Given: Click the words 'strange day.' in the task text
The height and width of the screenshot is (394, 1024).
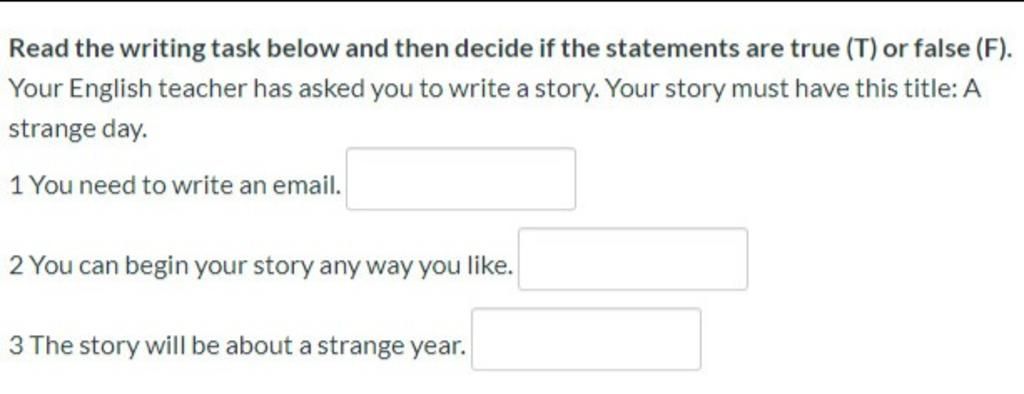Looking at the screenshot, I should pos(78,130).
